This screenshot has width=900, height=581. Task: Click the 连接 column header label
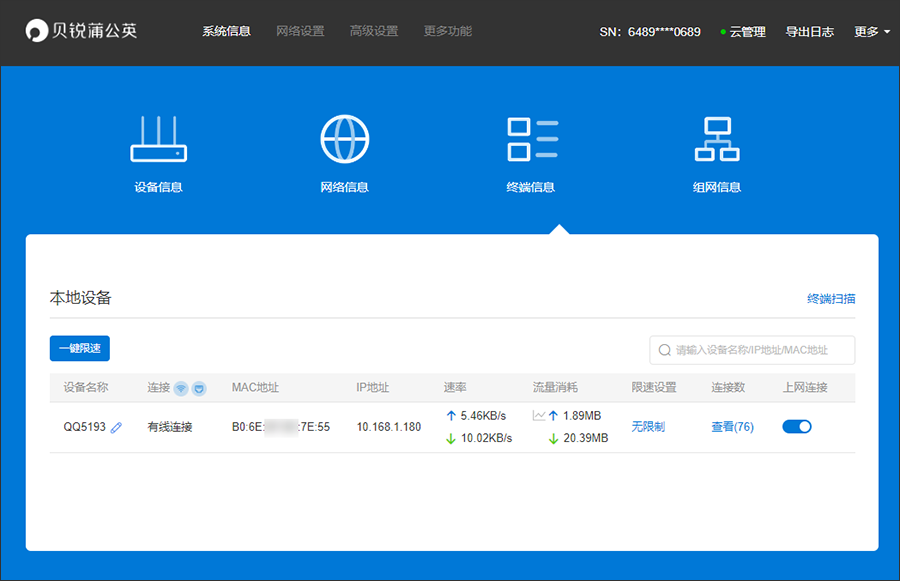pyautogui.click(x=158, y=388)
